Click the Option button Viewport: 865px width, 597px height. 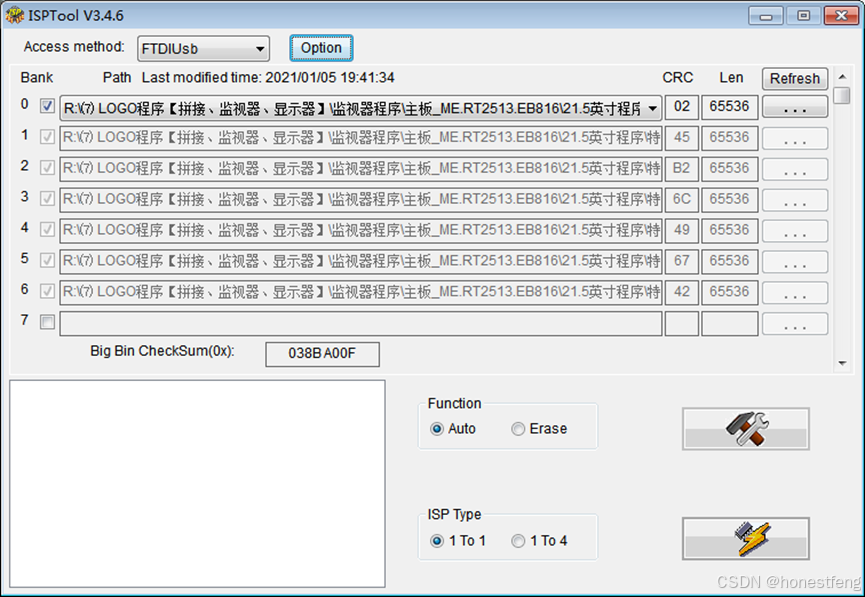click(320, 47)
